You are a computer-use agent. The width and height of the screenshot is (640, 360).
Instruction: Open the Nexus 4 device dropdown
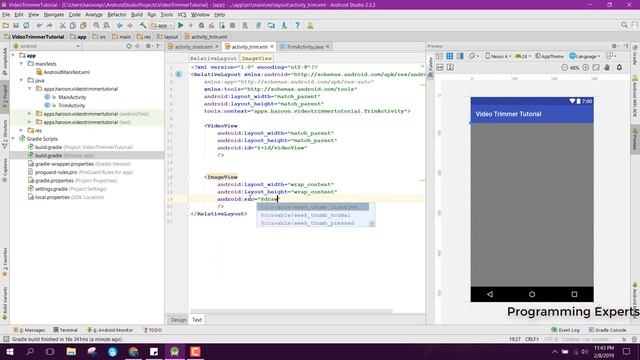coord(498,56)
